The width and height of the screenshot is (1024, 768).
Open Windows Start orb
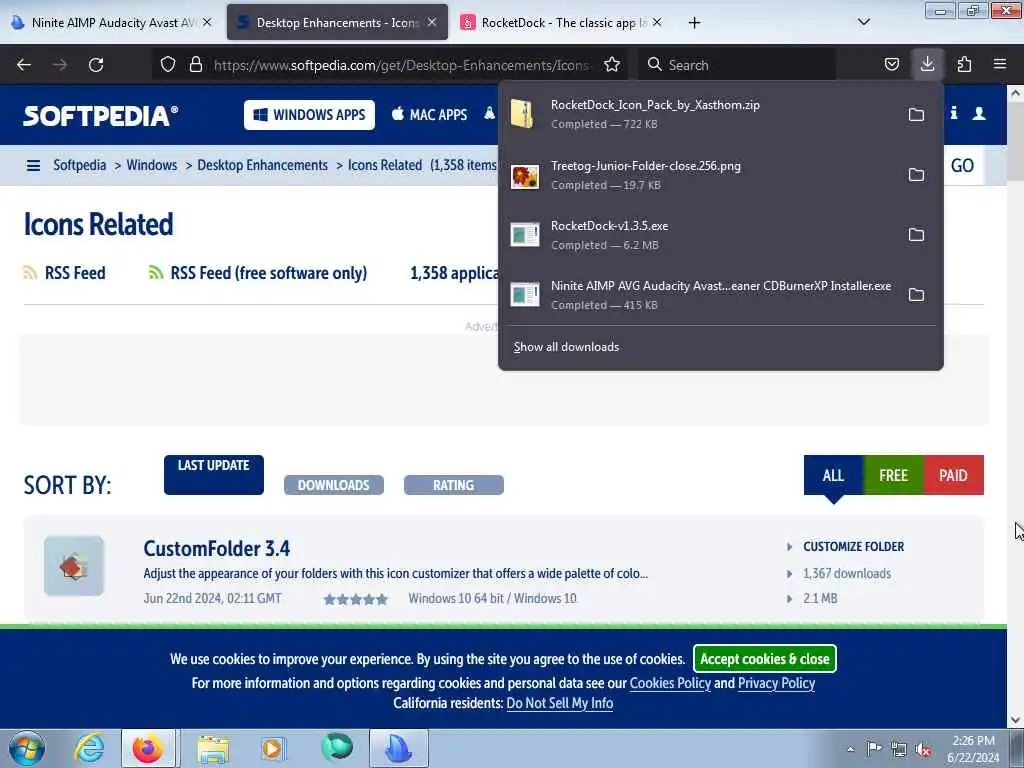(26, 748)
